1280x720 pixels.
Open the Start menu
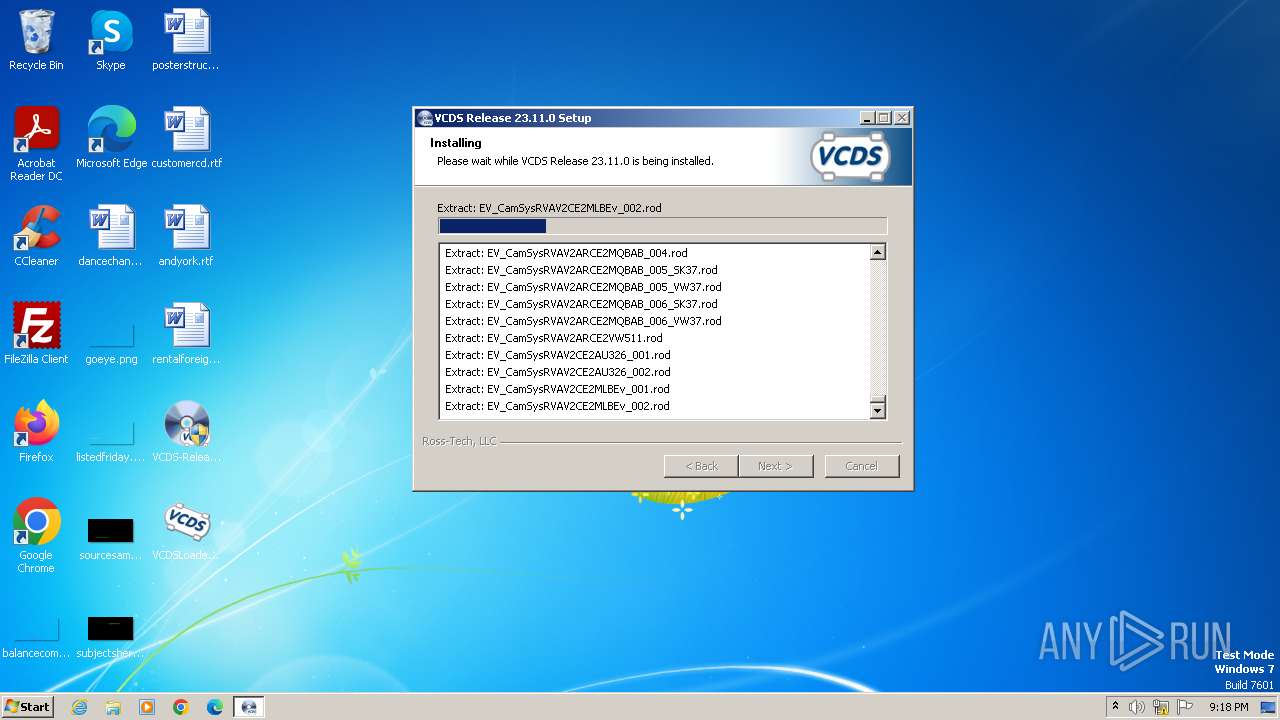click(x=27, y=707)
